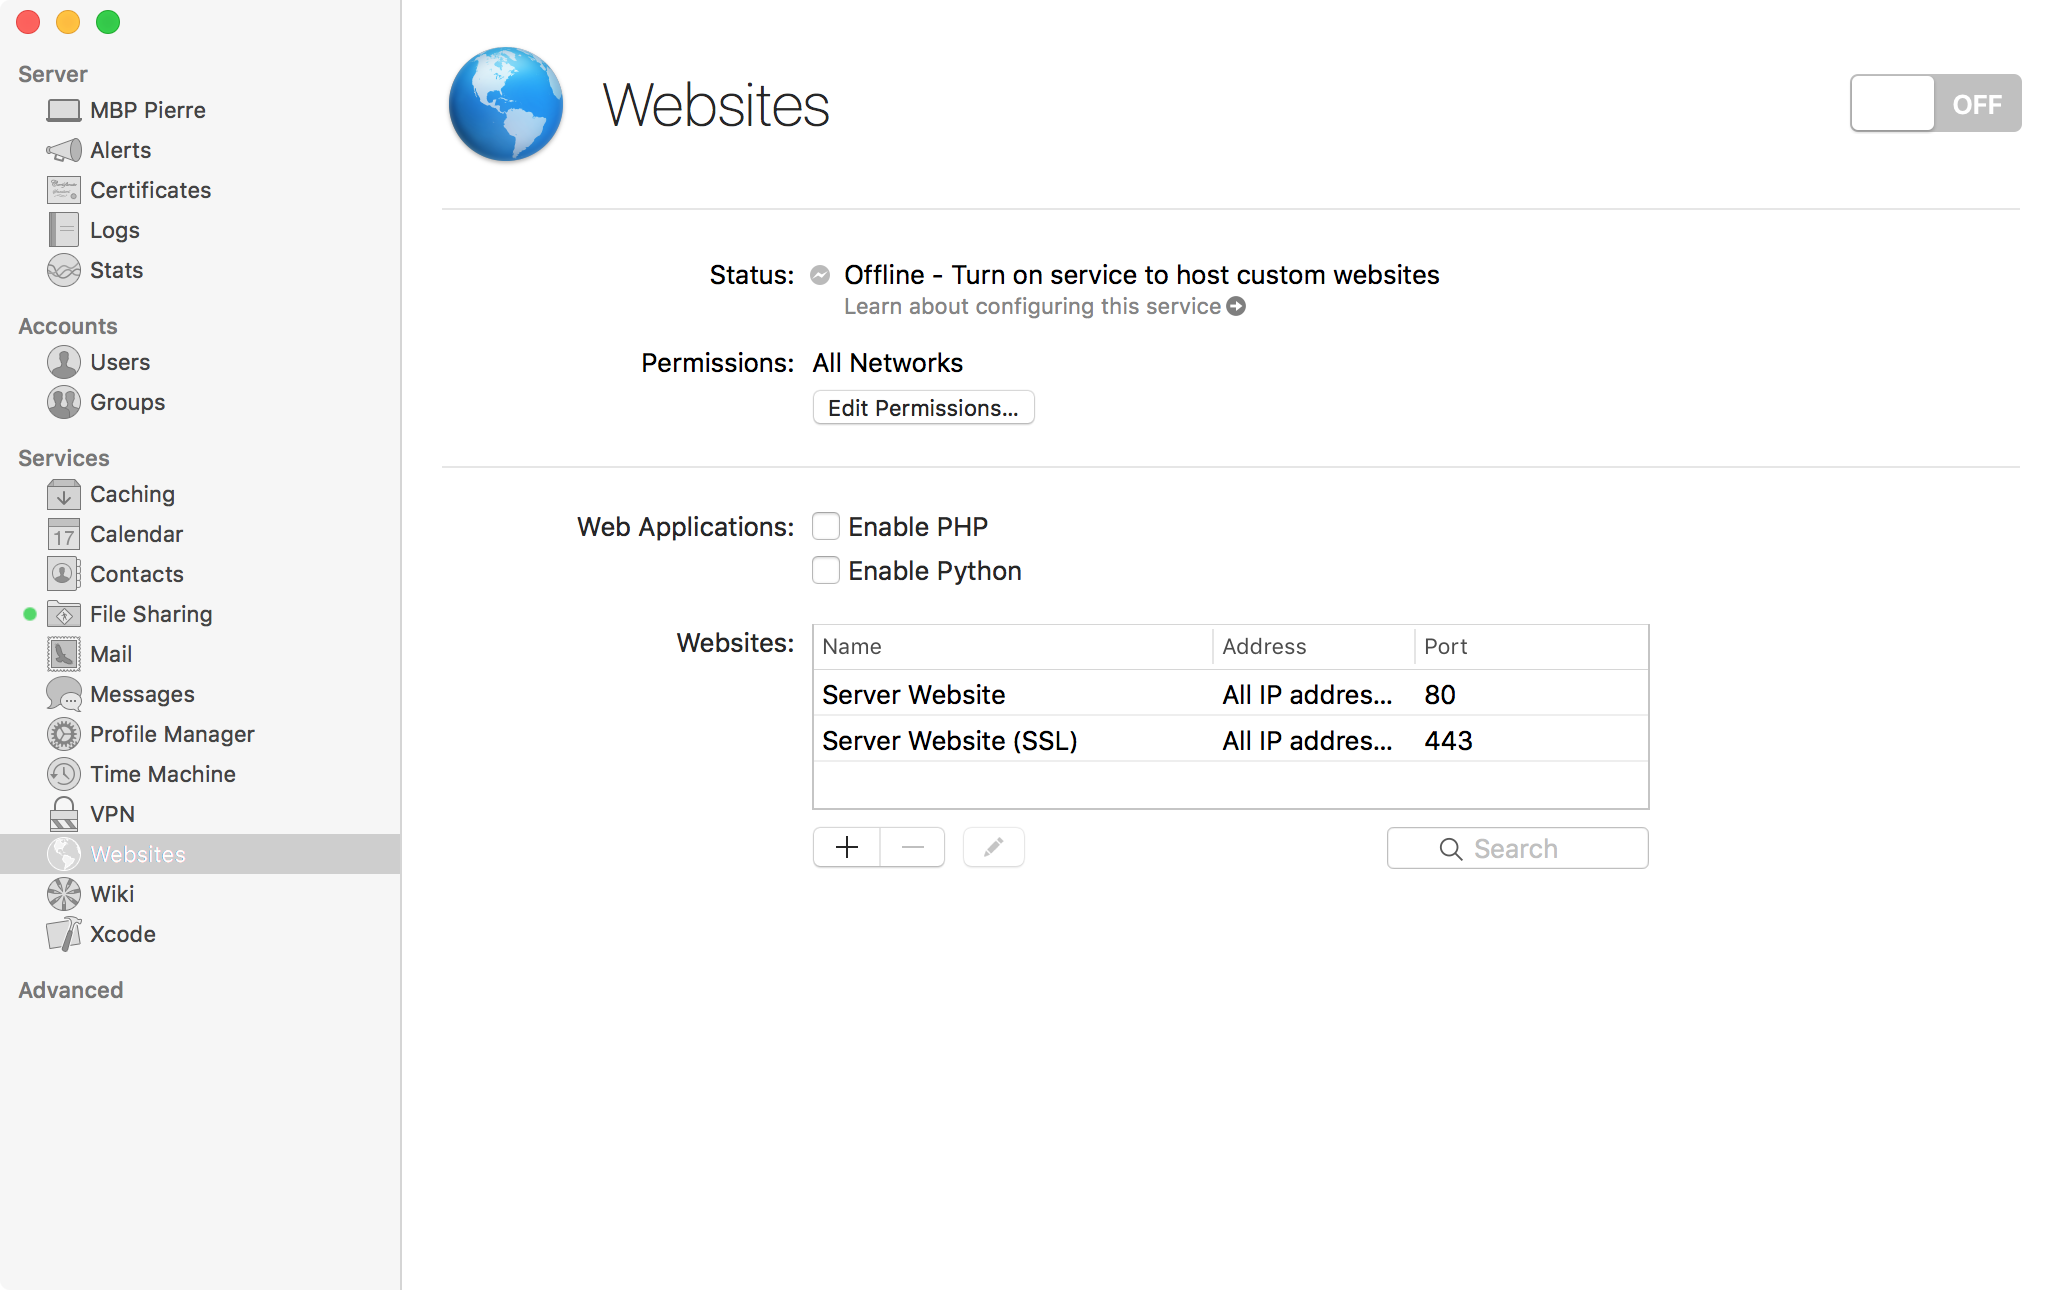
Task: Click the Services section header
Action: 64,458
